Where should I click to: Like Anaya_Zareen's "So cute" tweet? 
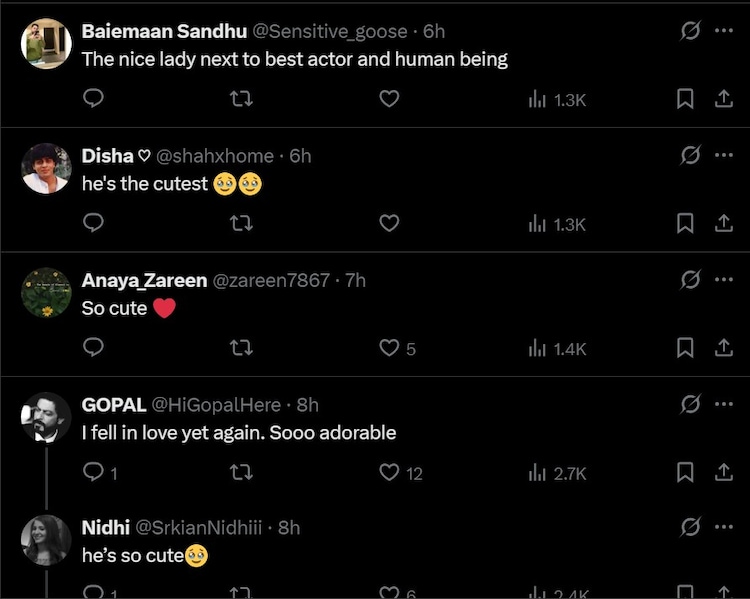pos(390,348)
